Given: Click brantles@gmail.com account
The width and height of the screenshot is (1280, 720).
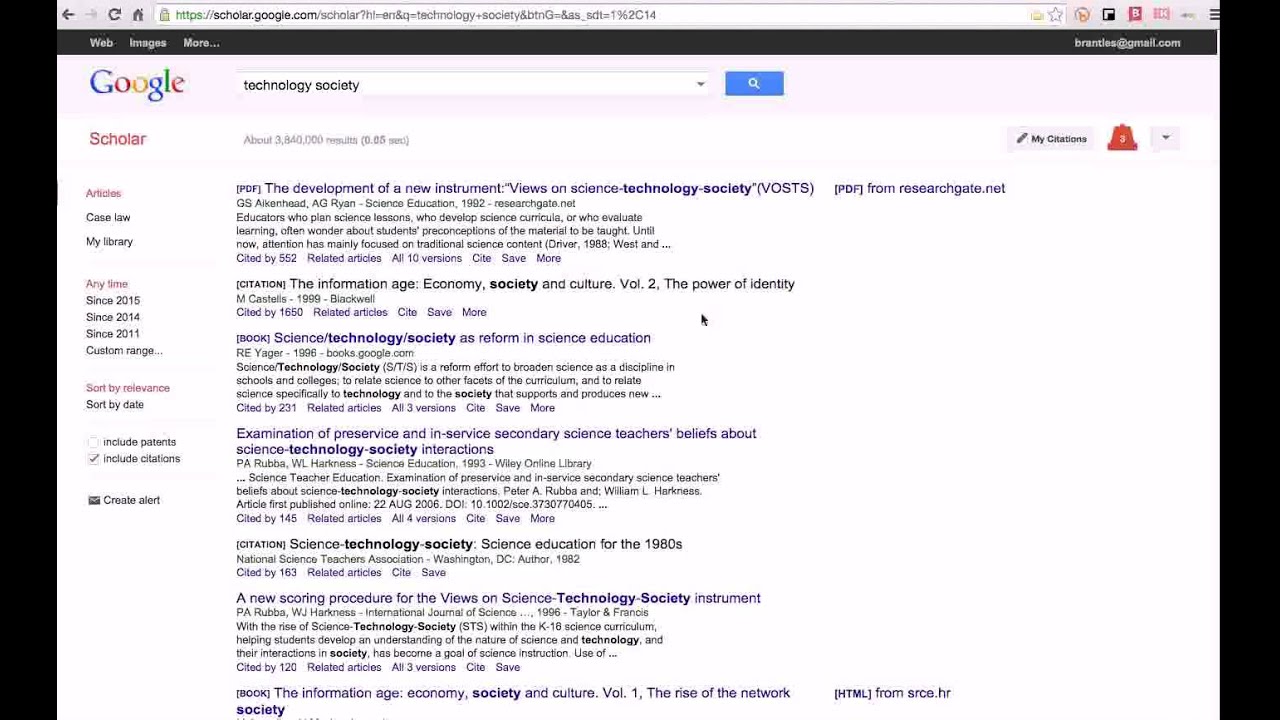Looking at the screenshot, I should 1127,43.
